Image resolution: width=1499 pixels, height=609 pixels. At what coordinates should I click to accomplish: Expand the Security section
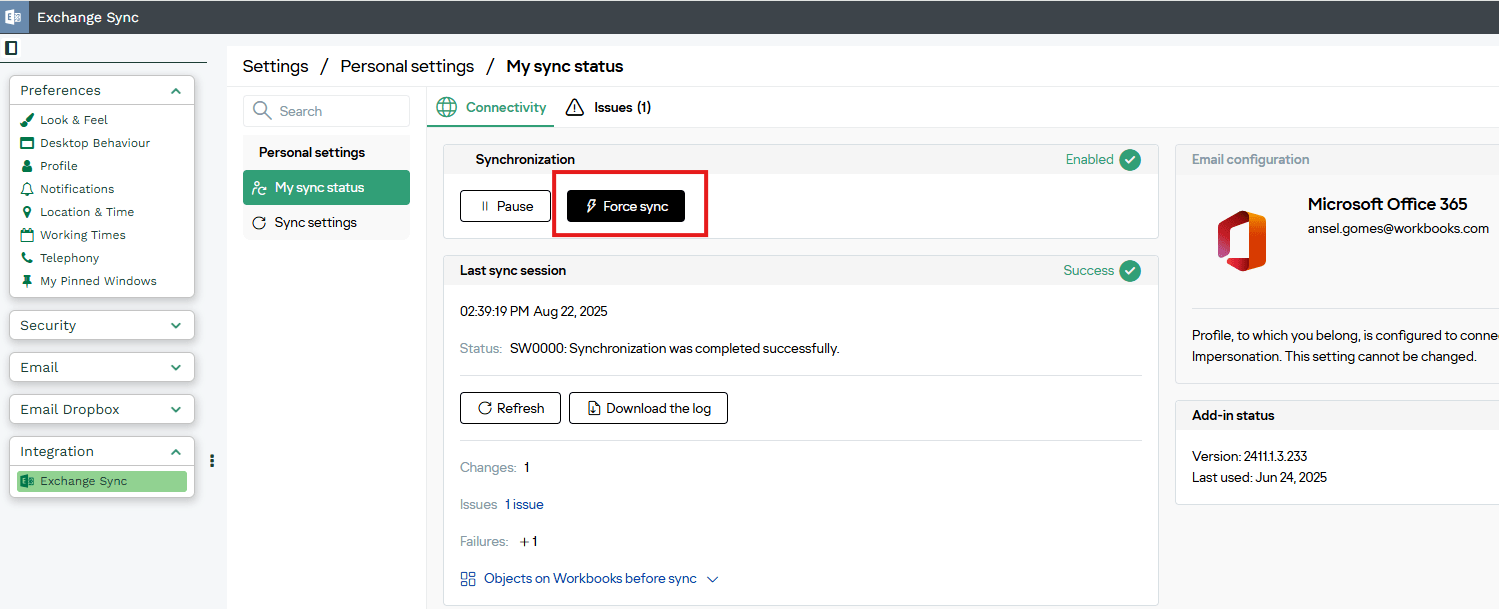pos(176,326)
